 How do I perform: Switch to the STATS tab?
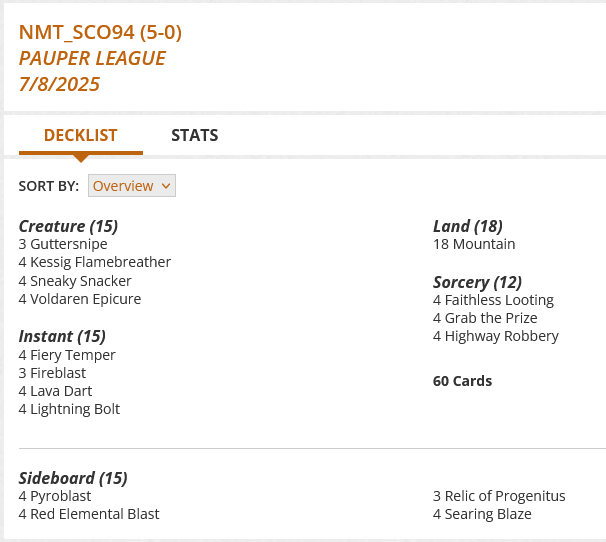coord(194,135)
